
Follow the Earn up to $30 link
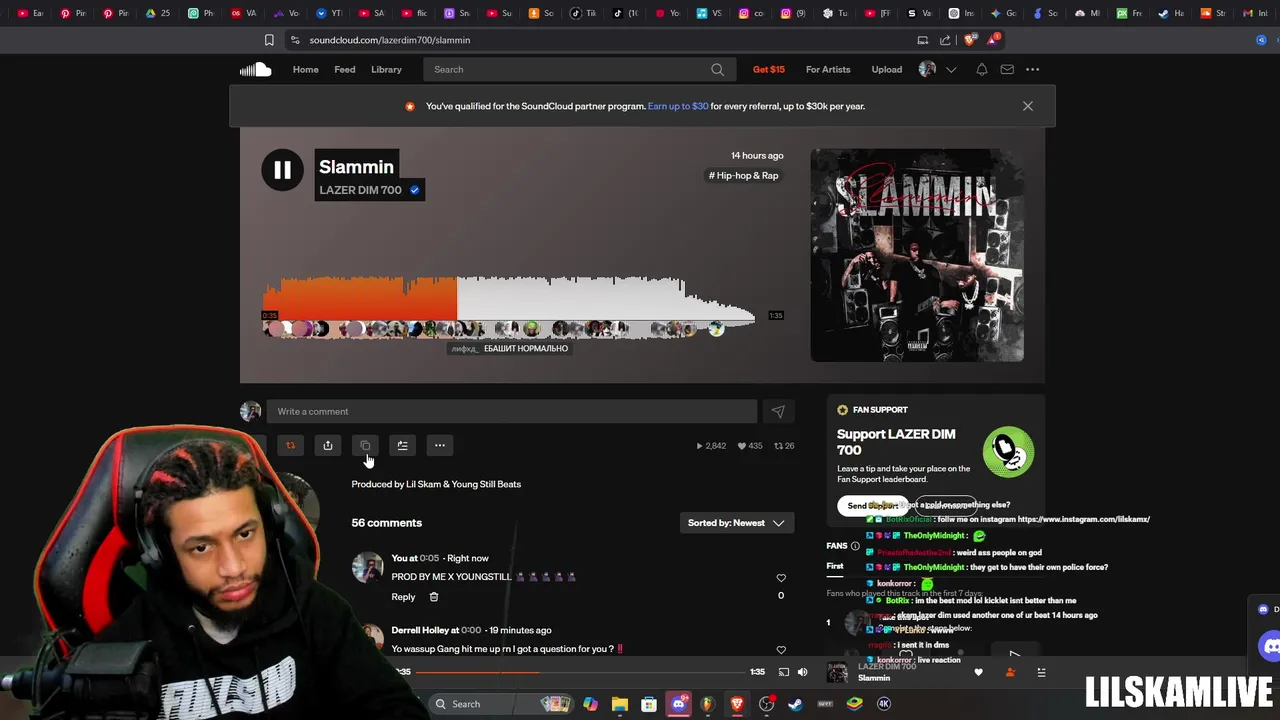pos(678,106)
